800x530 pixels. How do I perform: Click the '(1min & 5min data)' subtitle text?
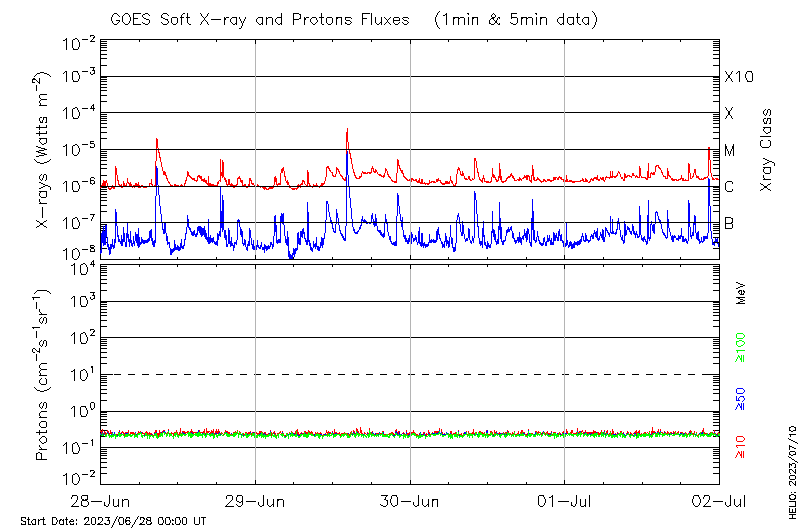point(517,19)
